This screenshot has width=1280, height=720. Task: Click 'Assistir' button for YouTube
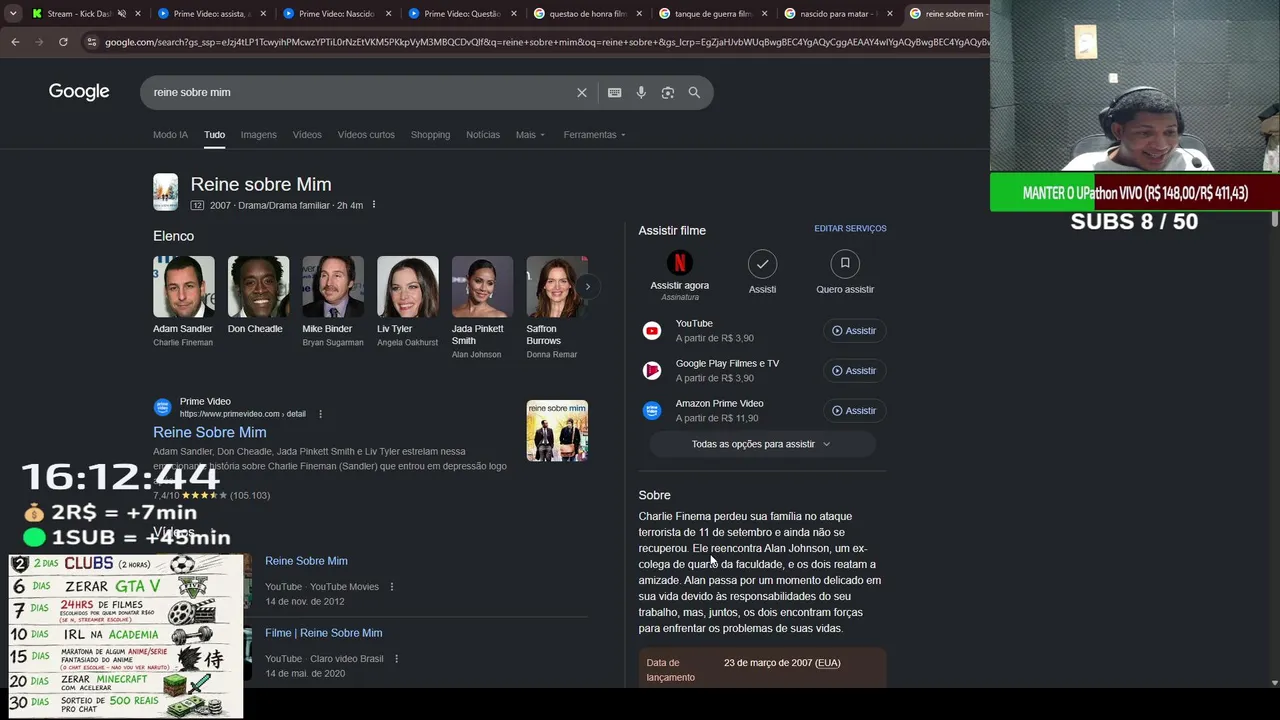854,331
